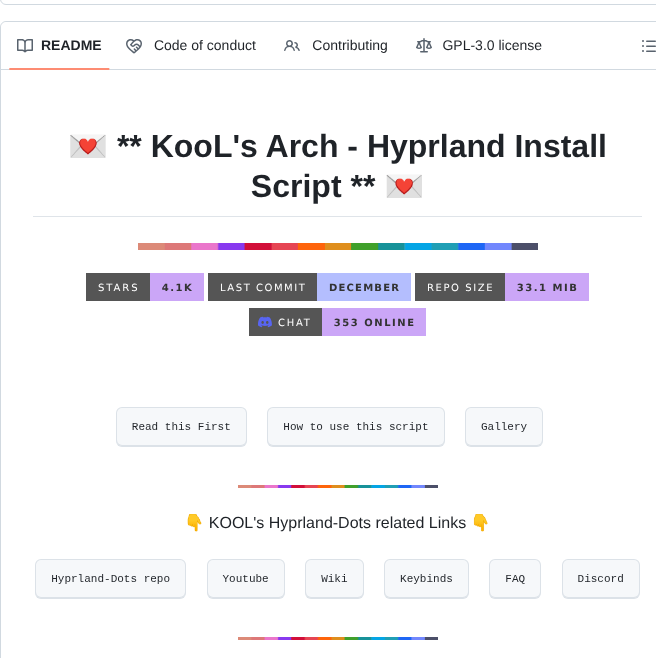Open the README tab
Screen dimensions: 656x658
(x=59, y=45)
